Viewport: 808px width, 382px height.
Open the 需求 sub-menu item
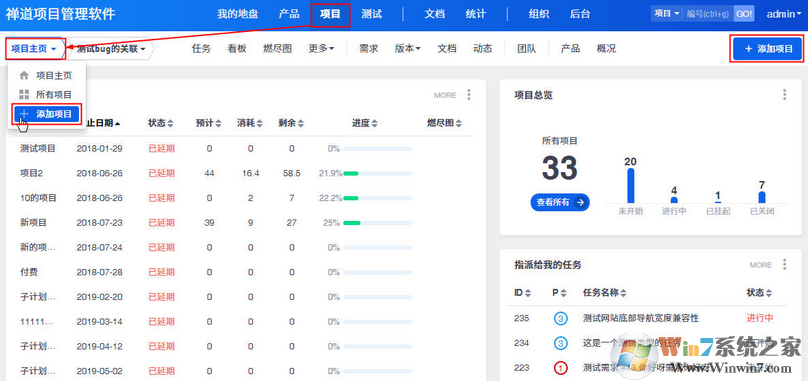pos(368,49)
